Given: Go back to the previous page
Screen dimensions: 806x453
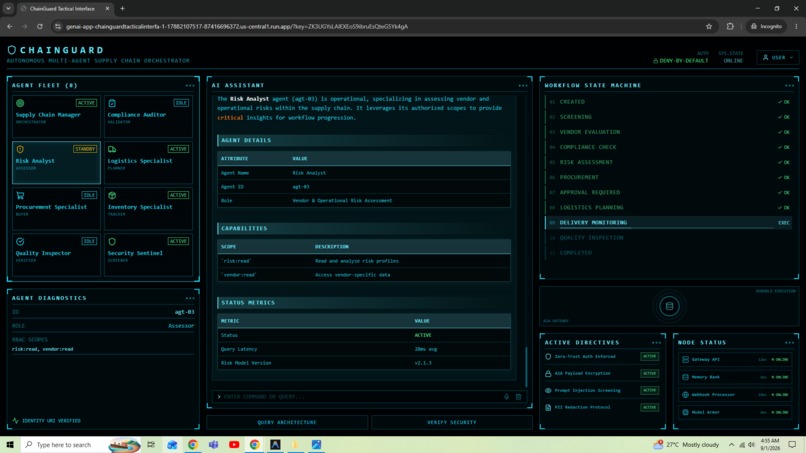Looking at the screenshot, I should [x=10, y=26].
